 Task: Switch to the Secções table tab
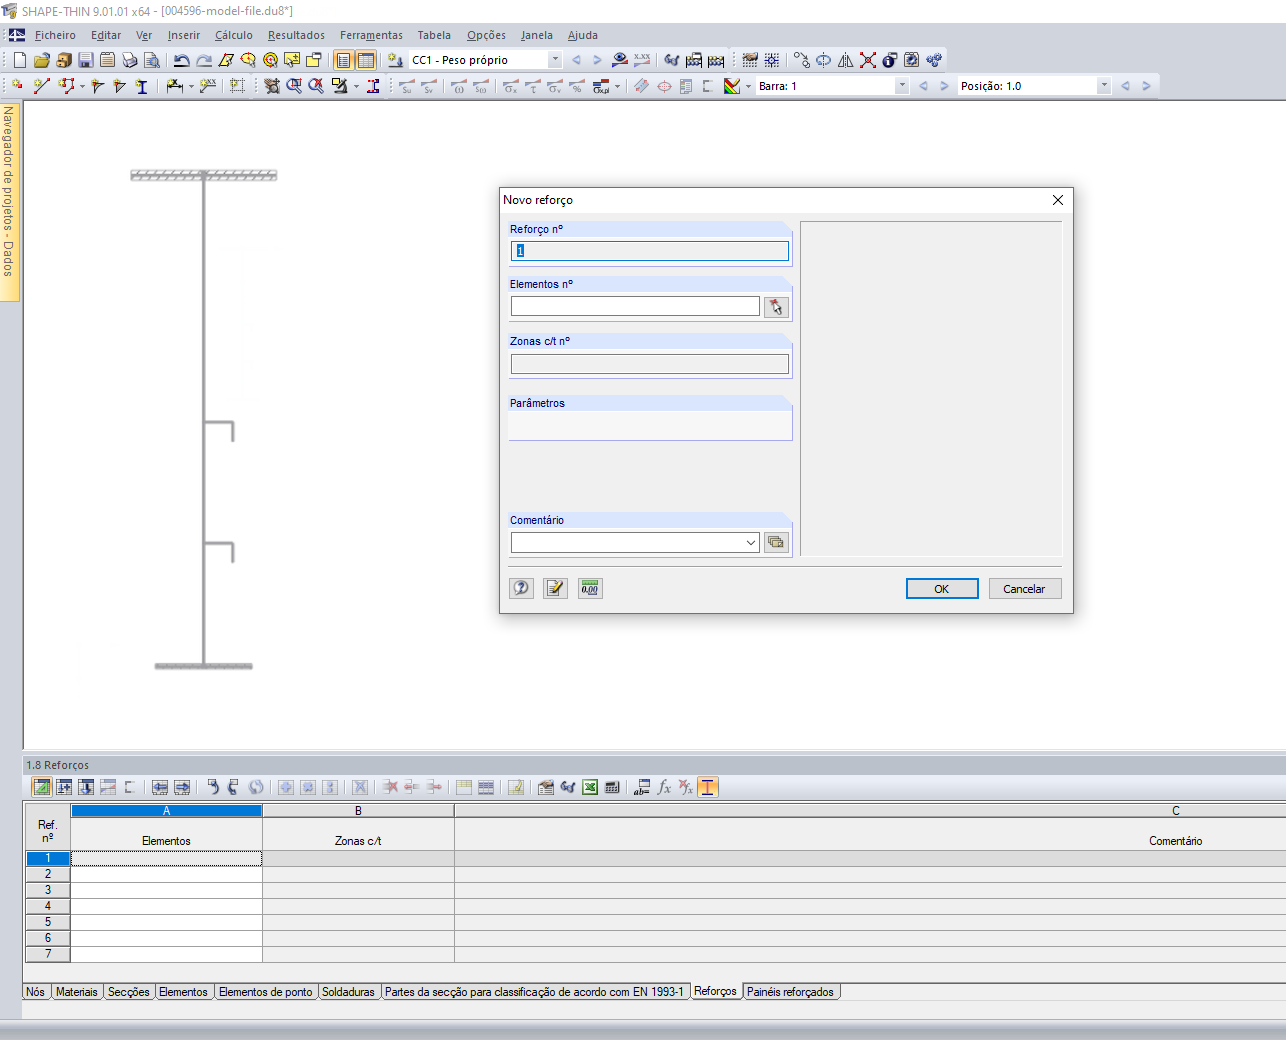coord(129,992)
